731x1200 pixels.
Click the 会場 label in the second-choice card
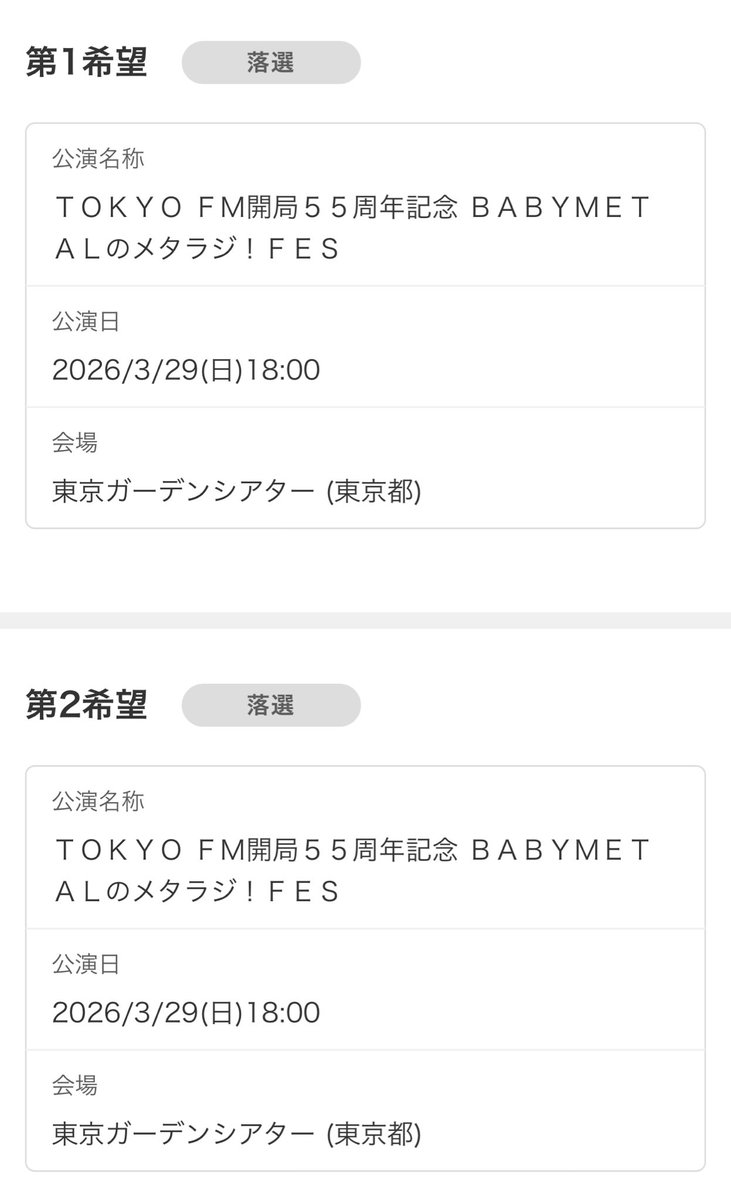pyautogui.click(x=75, y=1085)
